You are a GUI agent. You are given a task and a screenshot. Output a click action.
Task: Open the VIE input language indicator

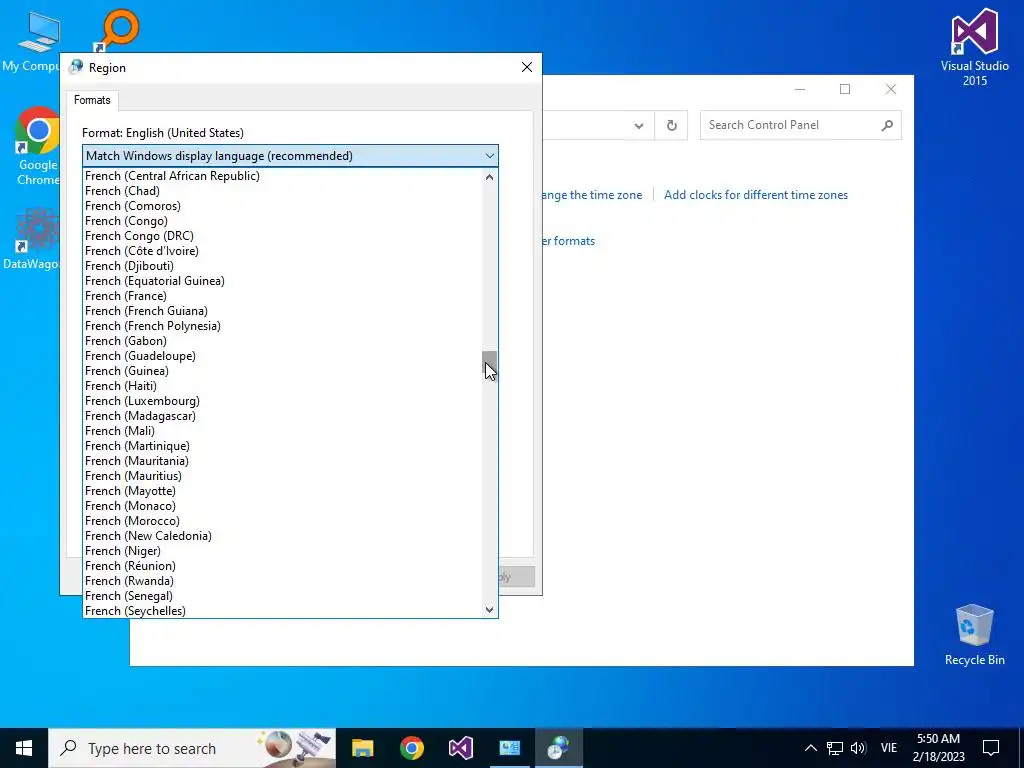[x=889, y=748]
